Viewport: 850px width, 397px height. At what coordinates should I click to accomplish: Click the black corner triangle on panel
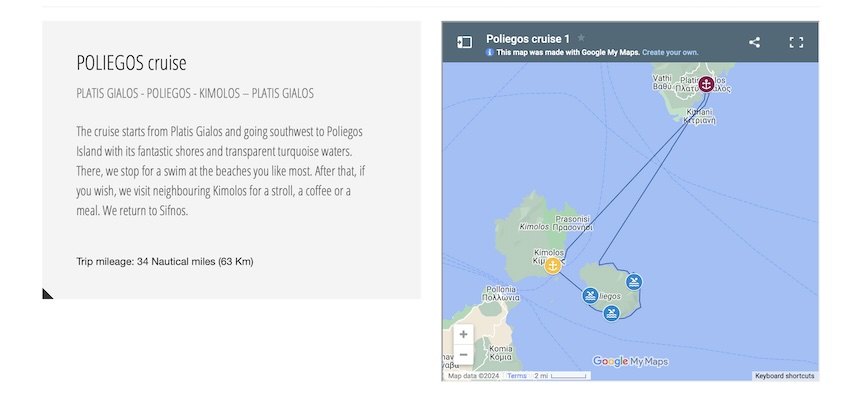point(47,294)
